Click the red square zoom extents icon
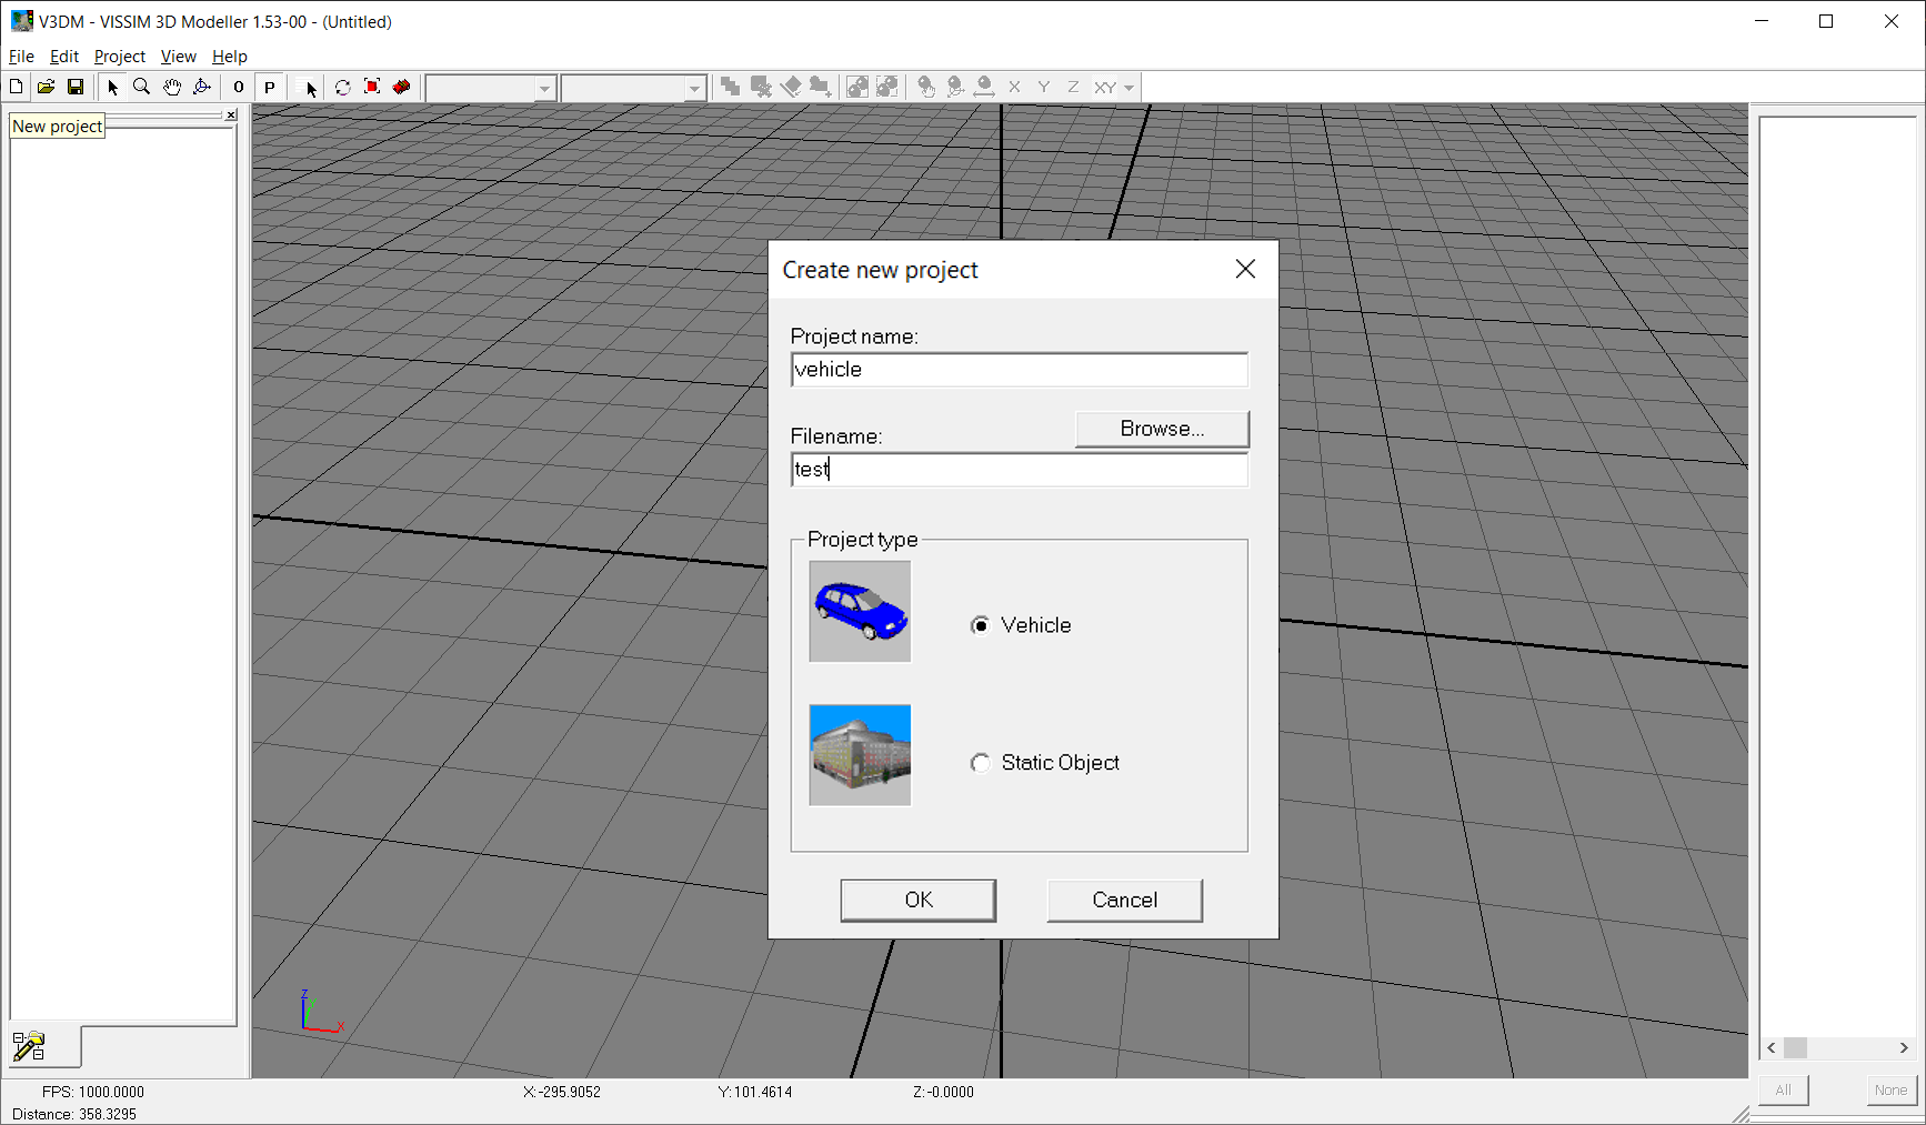The height and width of the screenshot is (1125, 1926). click(x=372, y=87)
